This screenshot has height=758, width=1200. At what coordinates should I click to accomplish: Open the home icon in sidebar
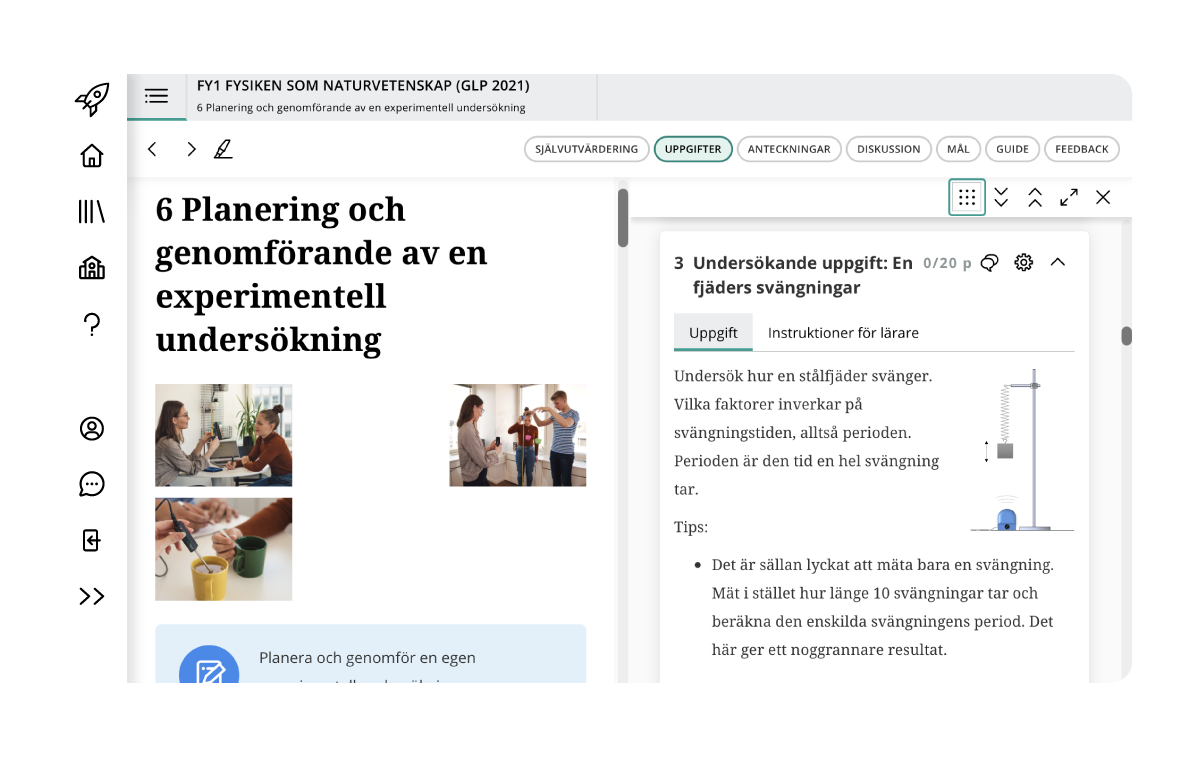tap(92, 156)
